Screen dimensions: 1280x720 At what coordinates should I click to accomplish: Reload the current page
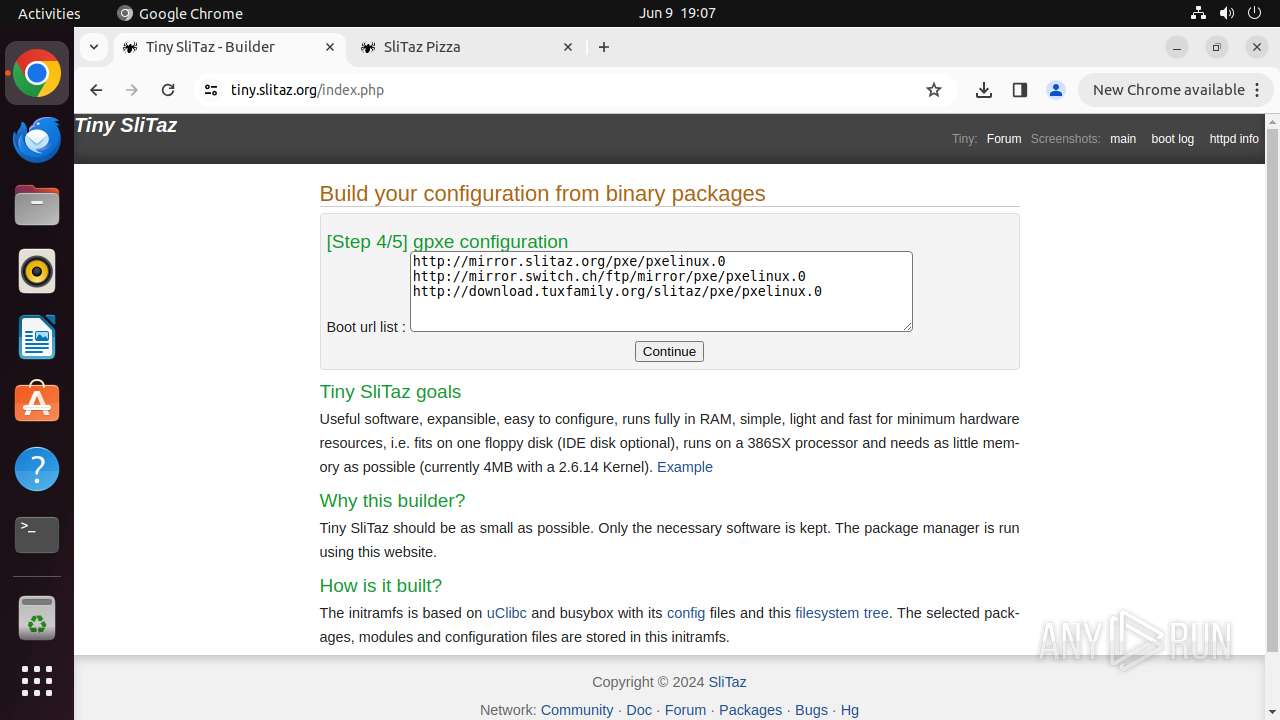click(168, 90)
